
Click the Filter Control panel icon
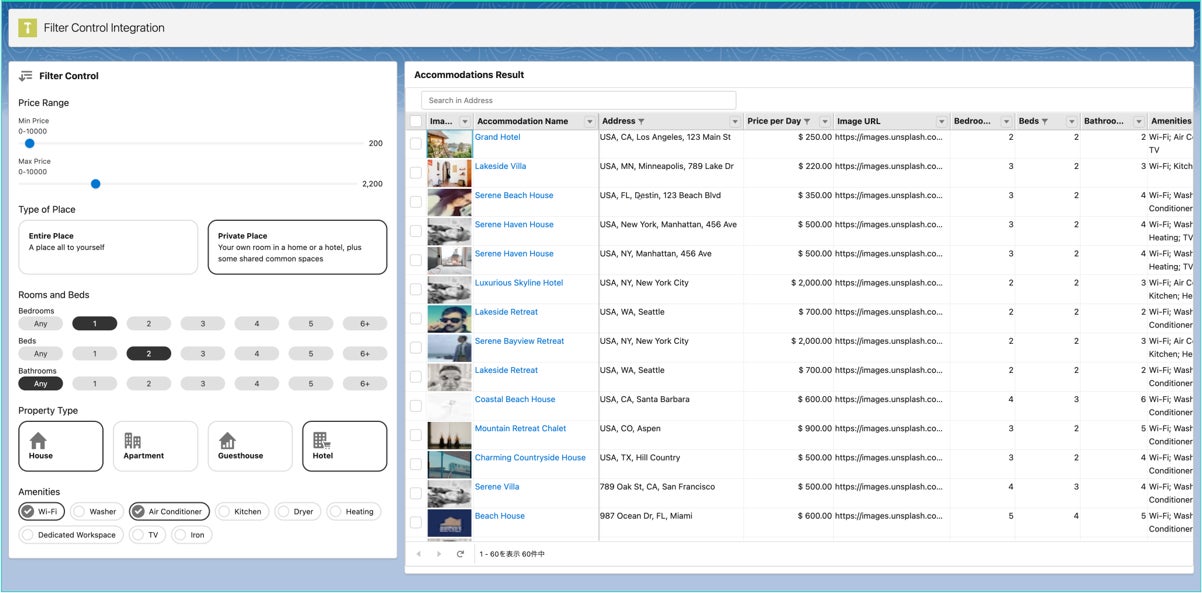coord(26,76)
